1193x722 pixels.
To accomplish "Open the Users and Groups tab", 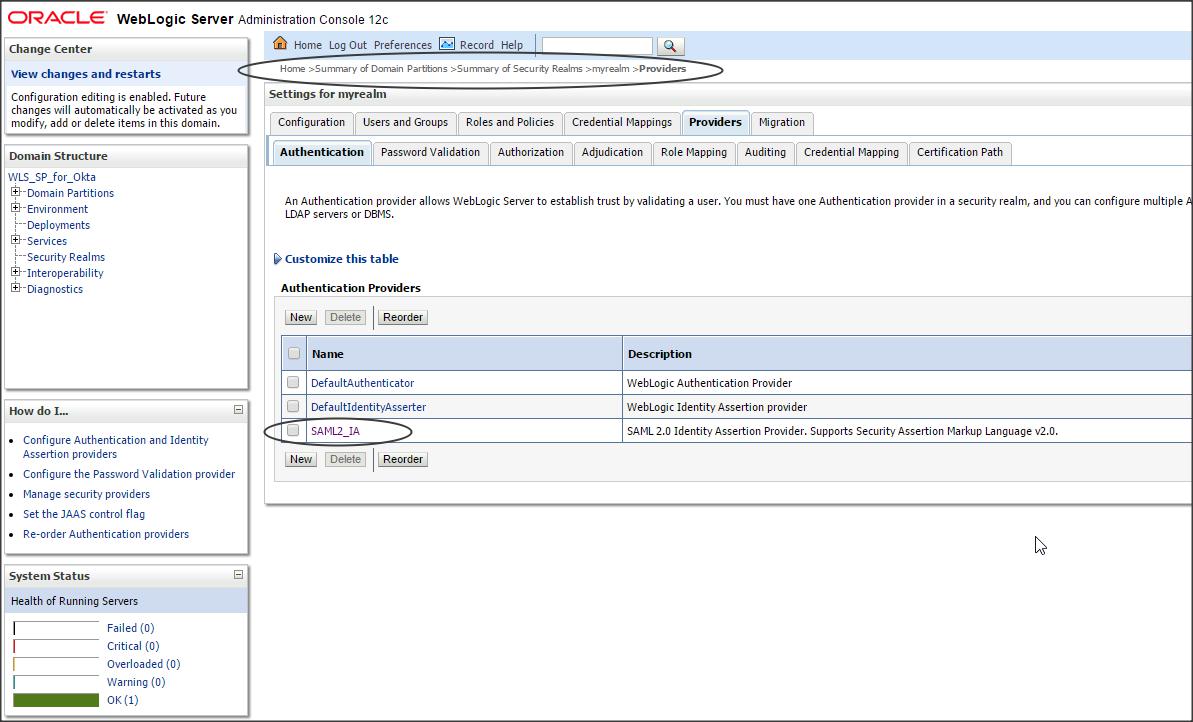I will 406,122.
